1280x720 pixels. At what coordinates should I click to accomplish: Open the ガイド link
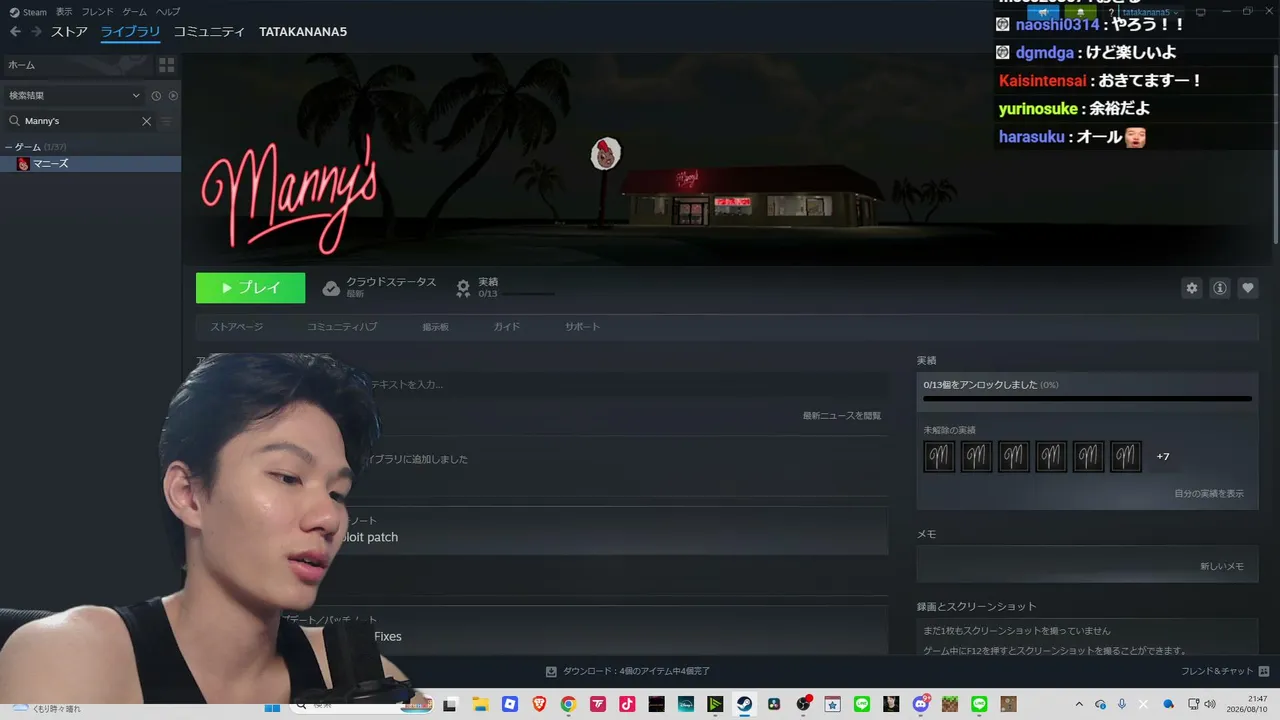[x=507, y=327]
